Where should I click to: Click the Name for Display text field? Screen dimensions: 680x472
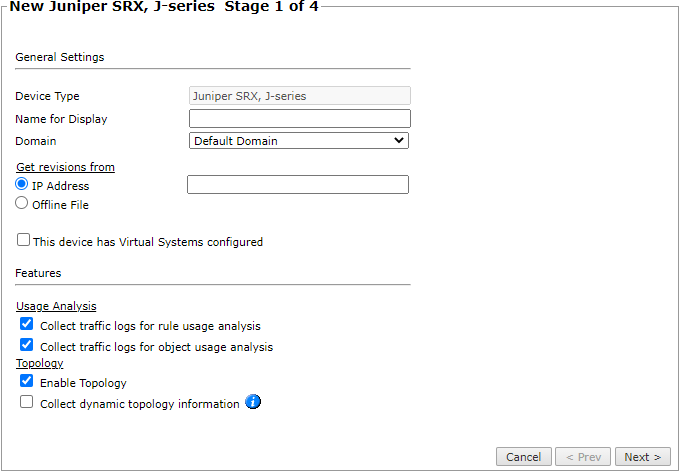click(x=300, y=118)
